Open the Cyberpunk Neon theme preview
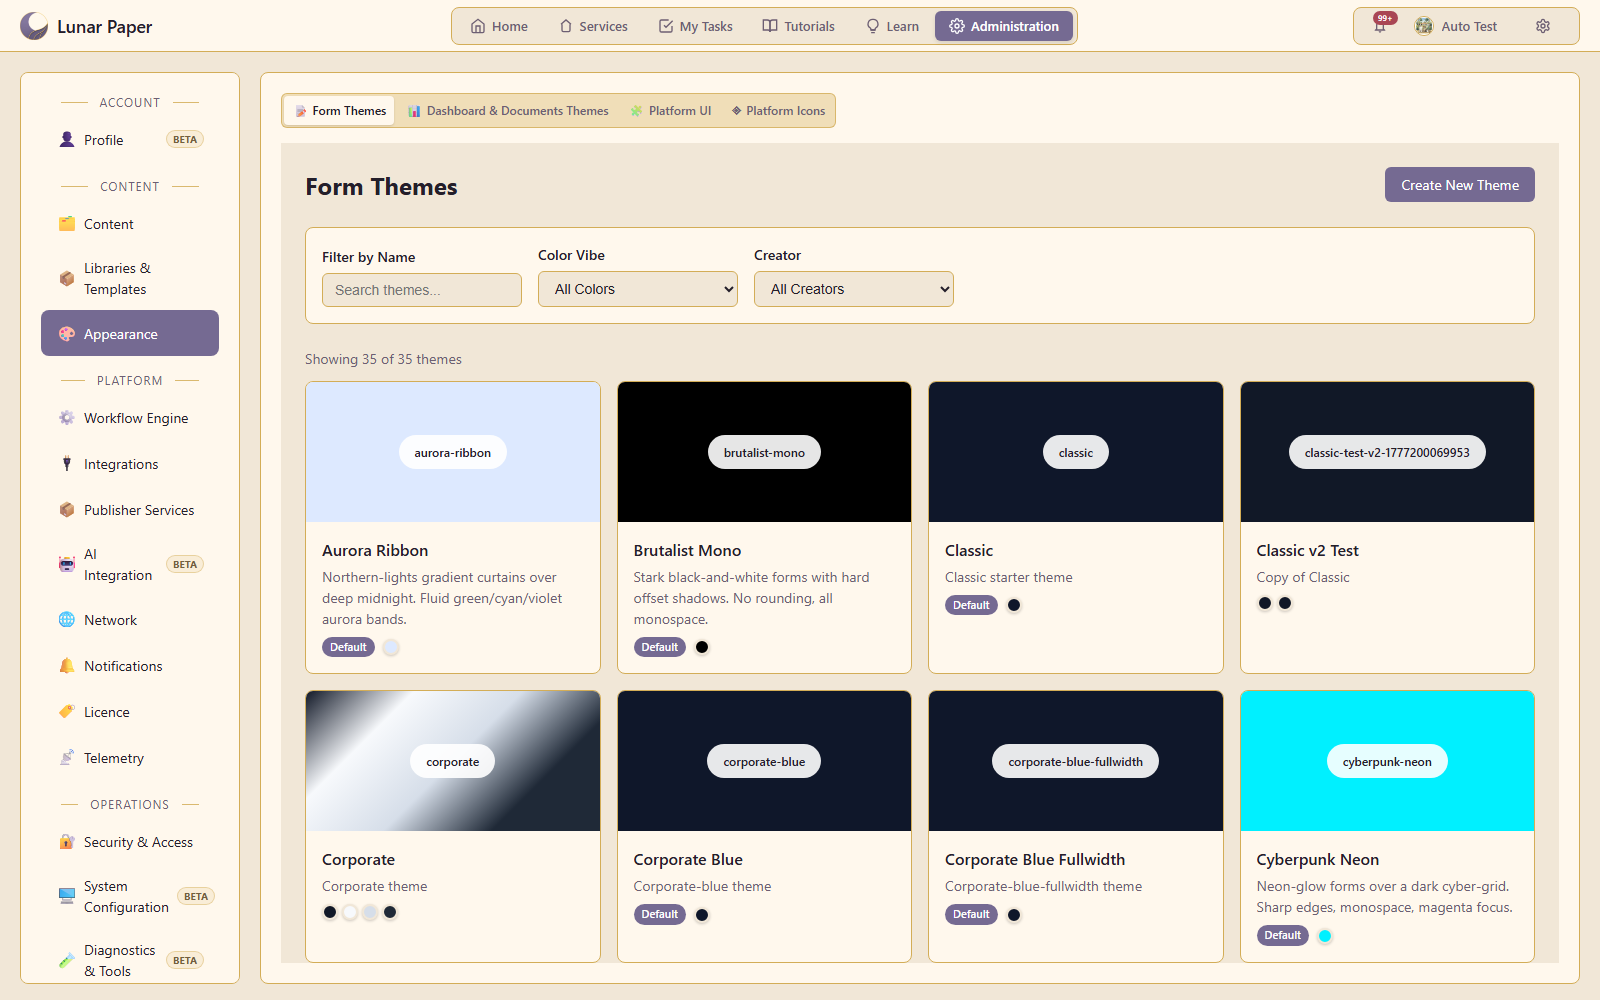 1387,761
